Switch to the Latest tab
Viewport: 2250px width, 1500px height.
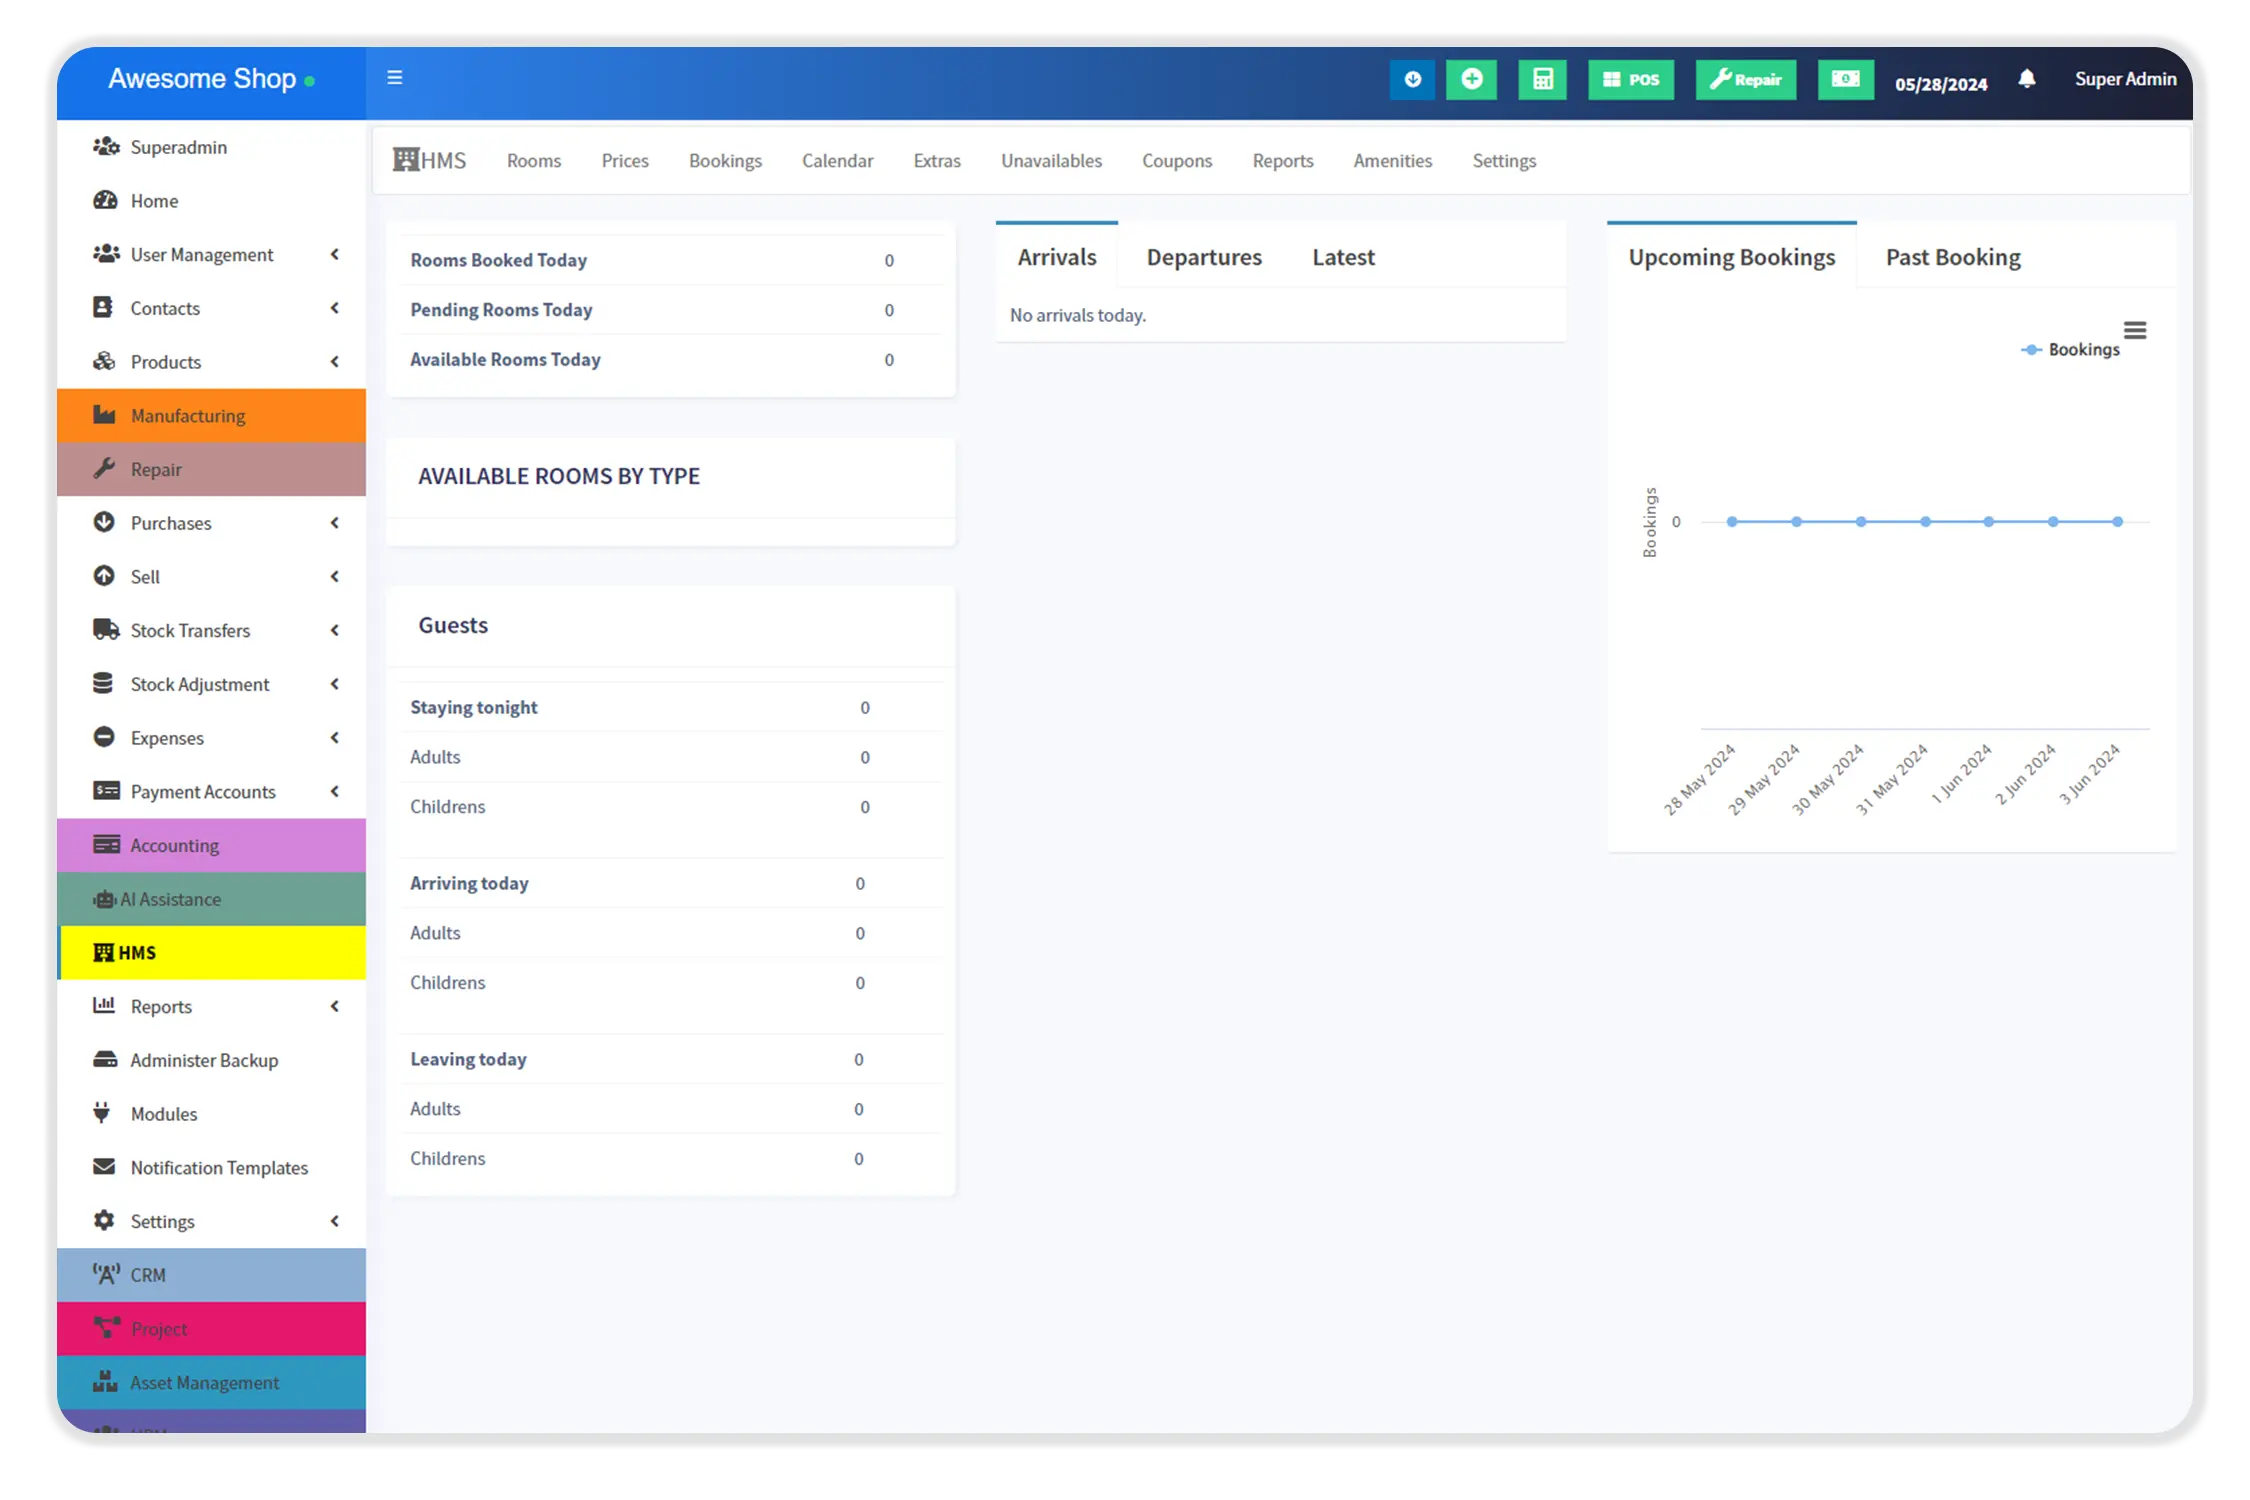[1343, 257]
